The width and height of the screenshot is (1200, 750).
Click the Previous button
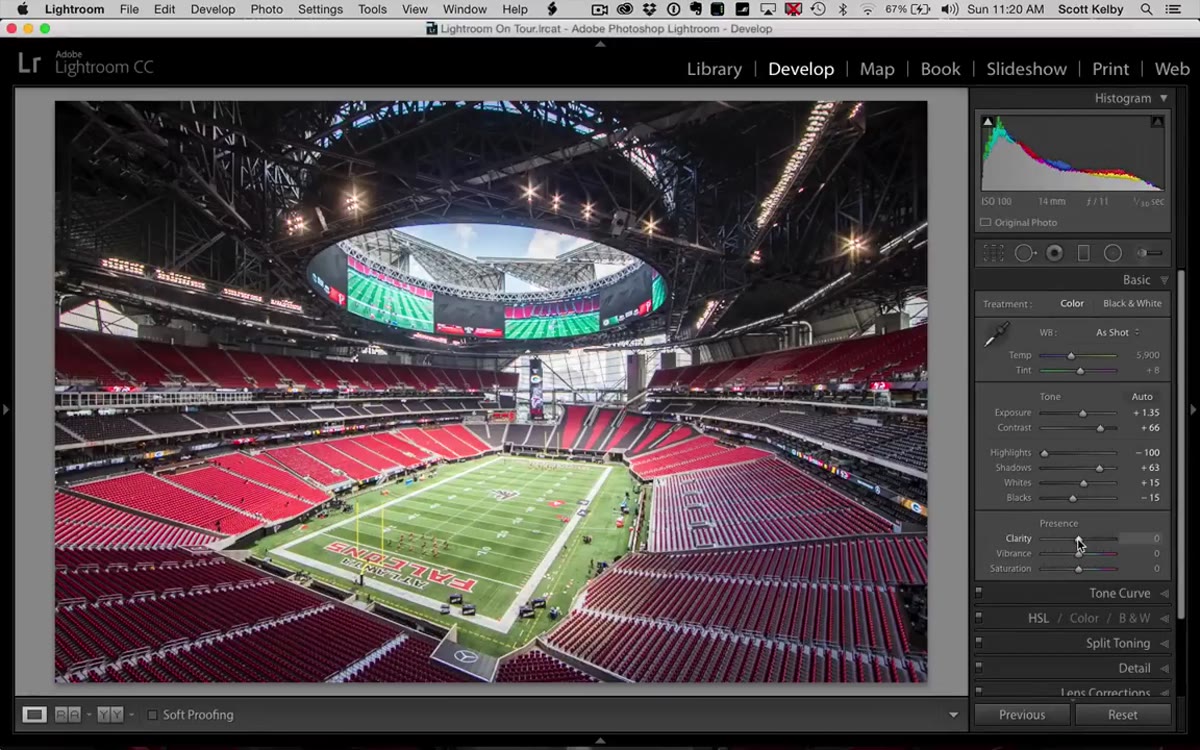click(x=1022, y=715)
